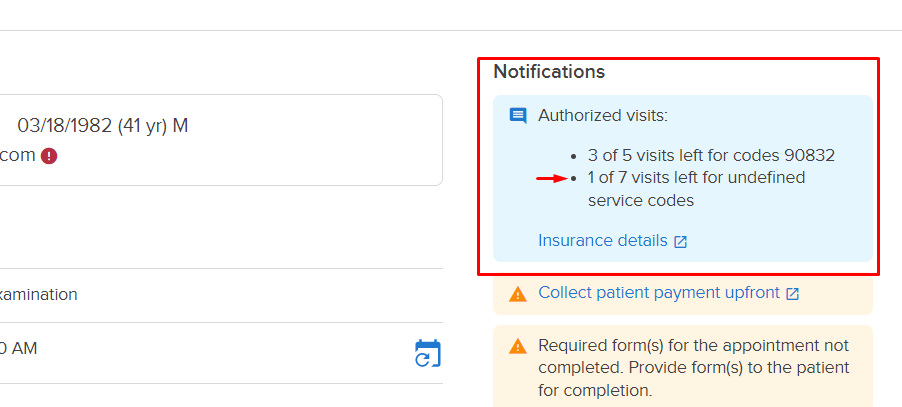This screenshot has height=407, width=902.
Task: Click the external-link icon after Insurance details
Action: point(681,241)
